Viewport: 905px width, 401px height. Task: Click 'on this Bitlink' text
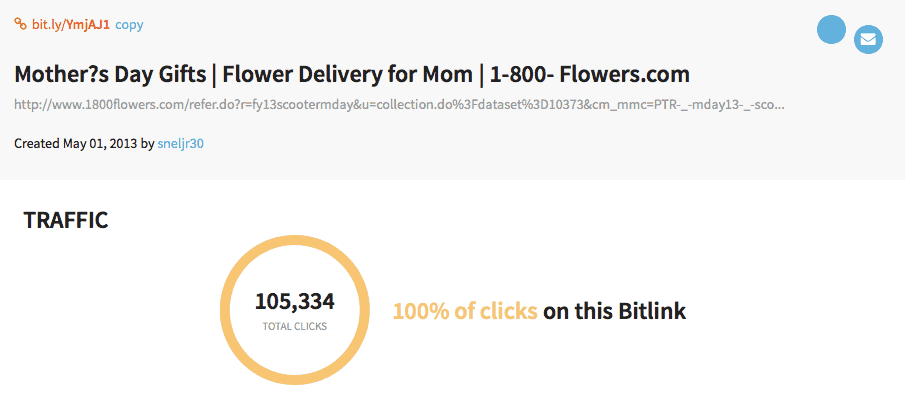pos(615,312)
